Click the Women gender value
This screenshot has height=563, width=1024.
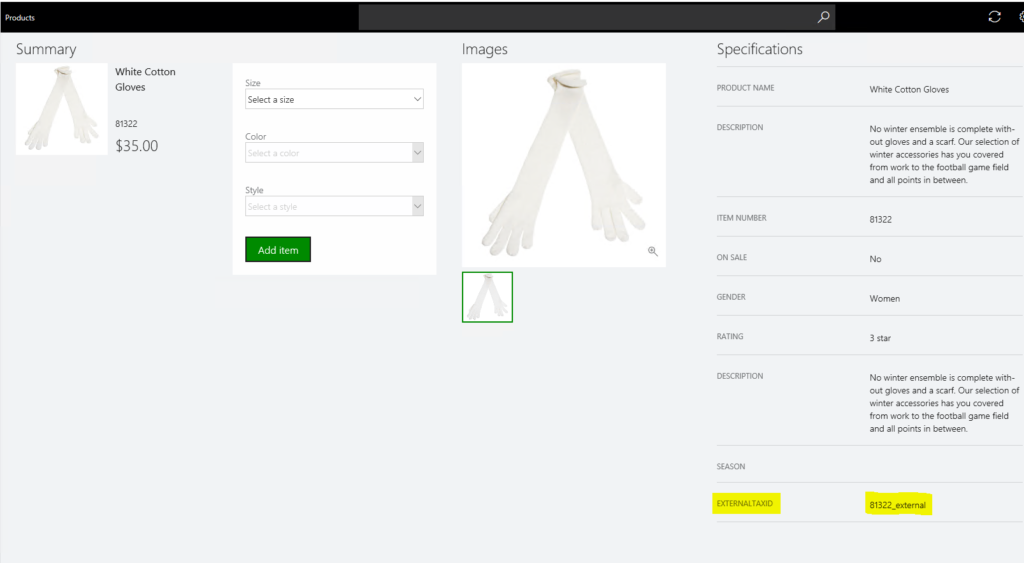pos(884,298)
